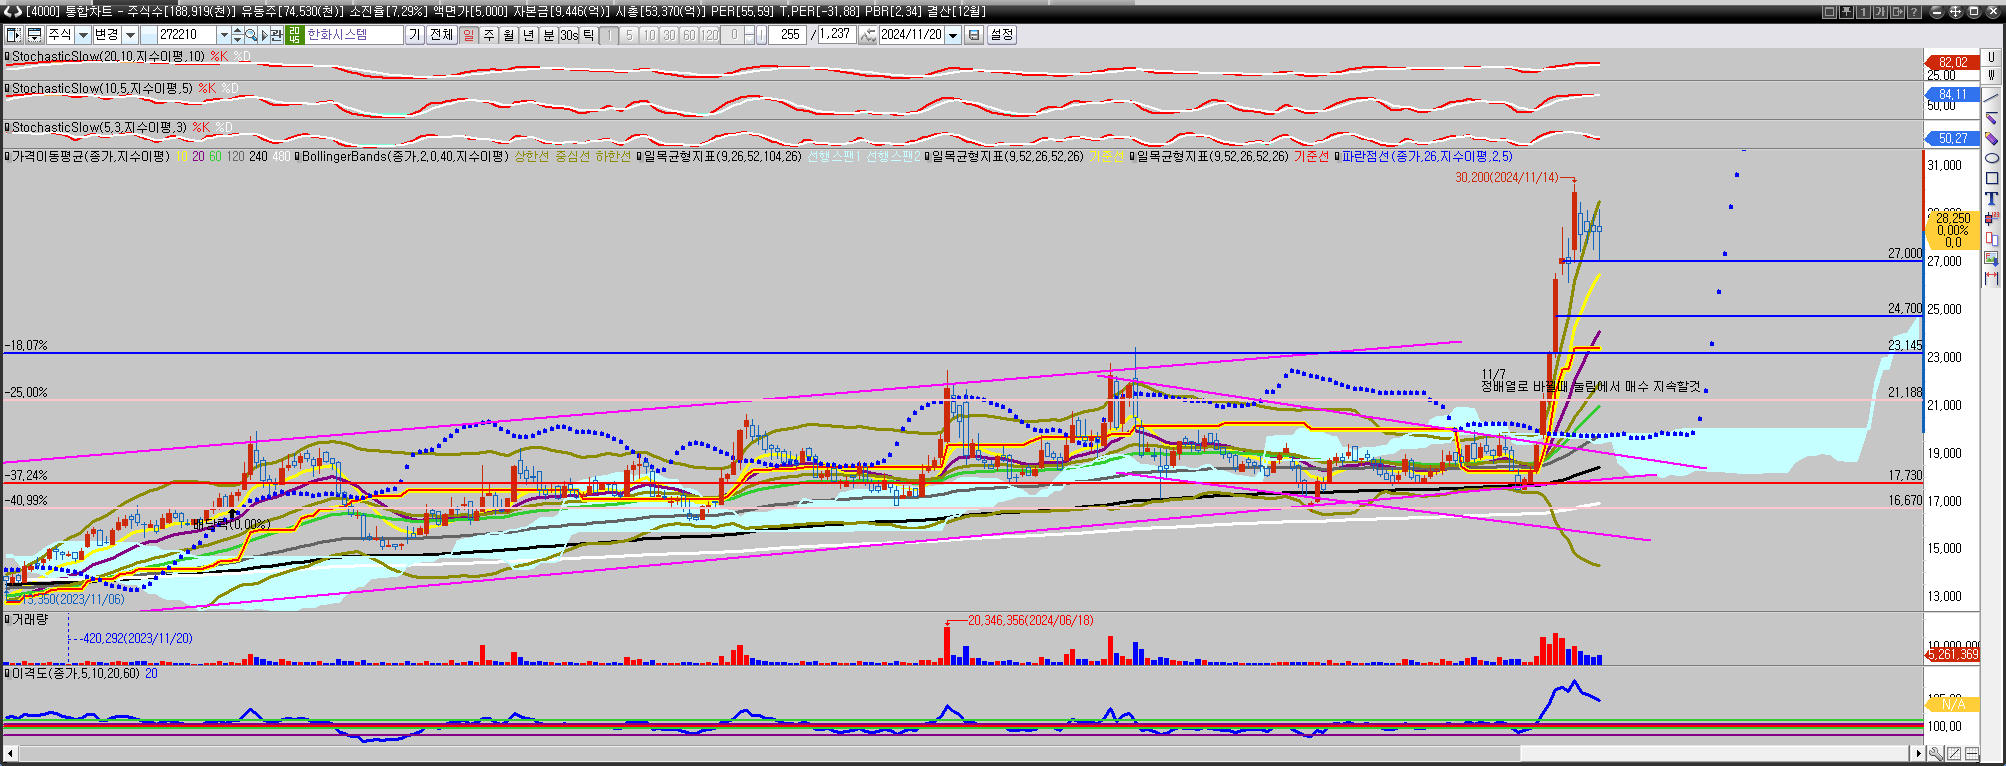
Task: Click the stock code input 272210
Action: click(186, 35)
